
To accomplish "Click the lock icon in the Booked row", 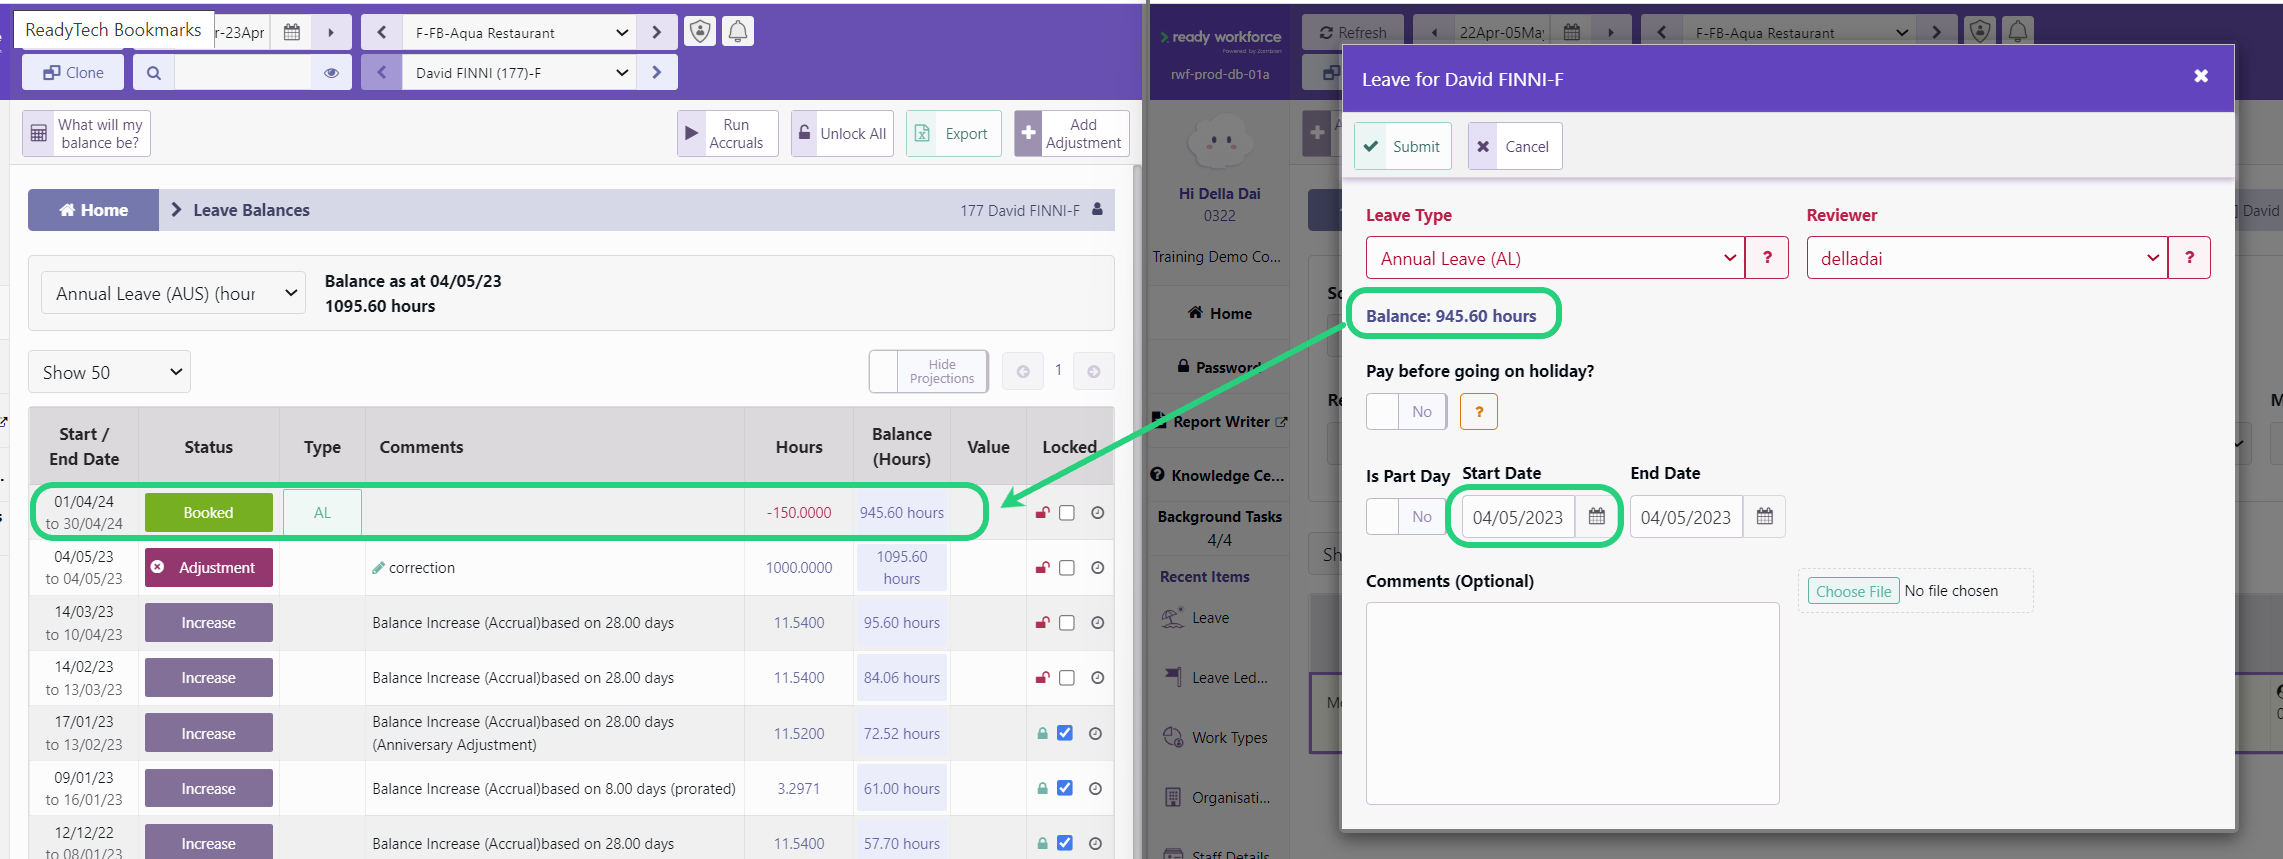I will click(1042, 513).
